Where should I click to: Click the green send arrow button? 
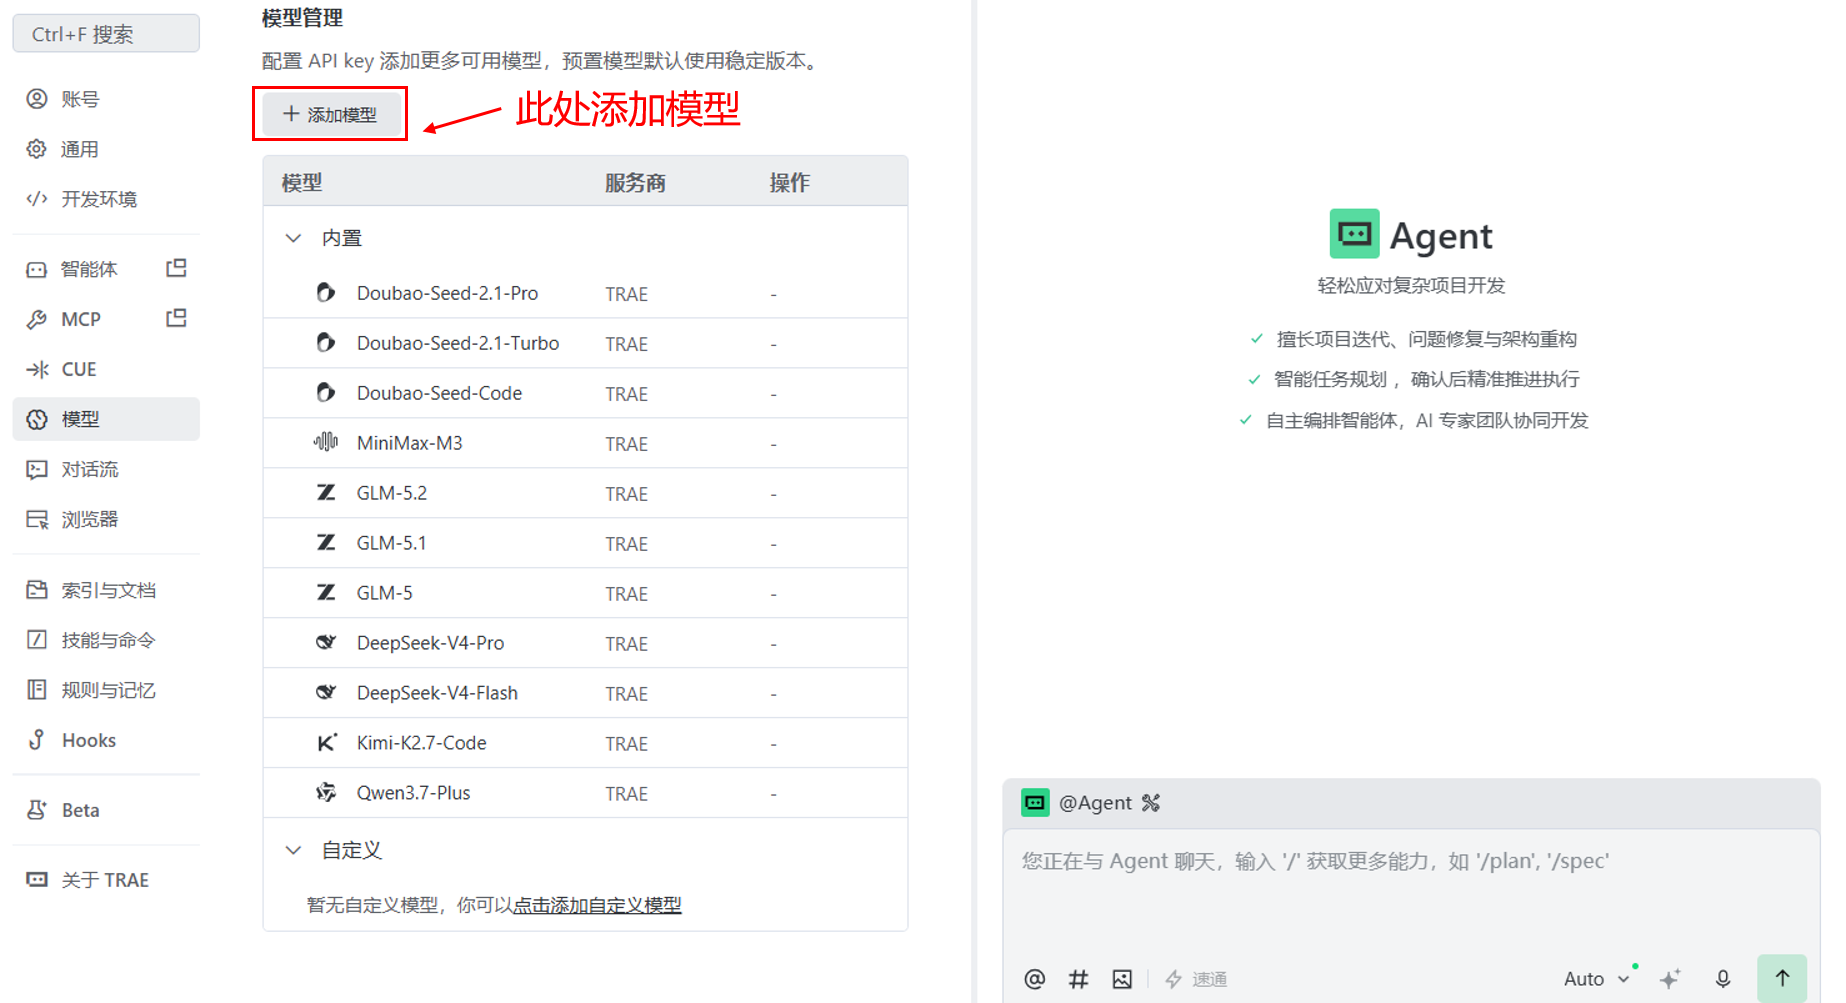click(1782, 978)
